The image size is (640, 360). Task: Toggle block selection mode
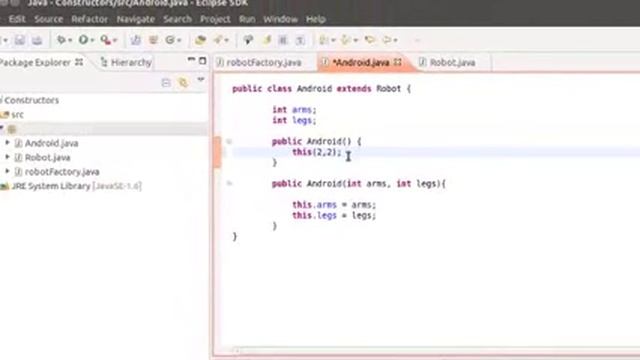click(x=283, y=40)
